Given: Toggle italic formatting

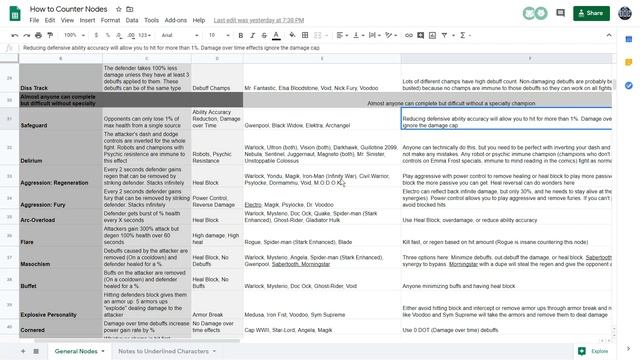Looking at the screenshot, I should click(252, 36).
